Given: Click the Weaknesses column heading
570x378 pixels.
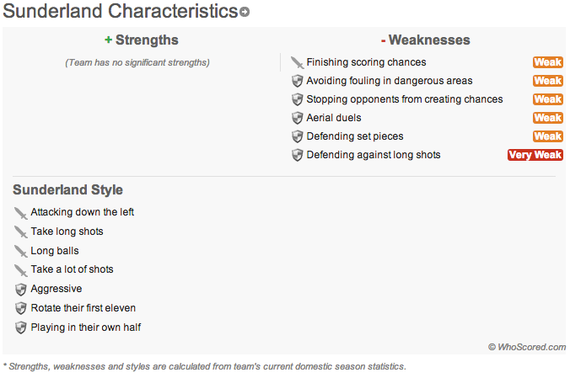Looking at the screenshot, I should [425, 40].
